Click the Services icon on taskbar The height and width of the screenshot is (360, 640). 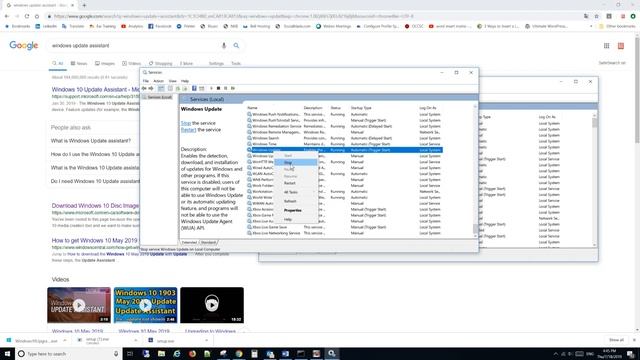click(x=332, y=353)
